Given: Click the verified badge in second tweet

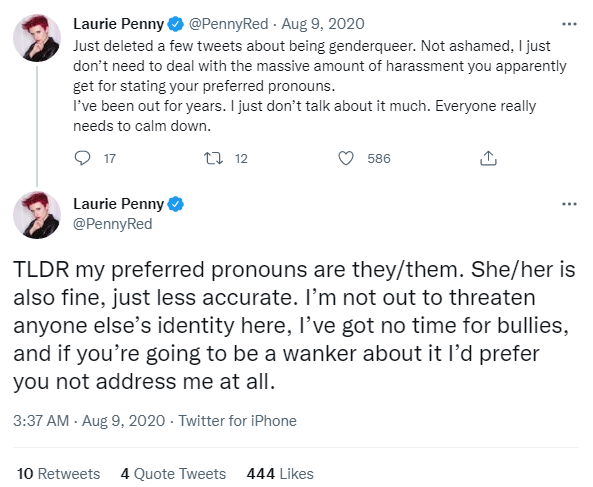Looking at the screenshot, I should [x=175, y=204].
